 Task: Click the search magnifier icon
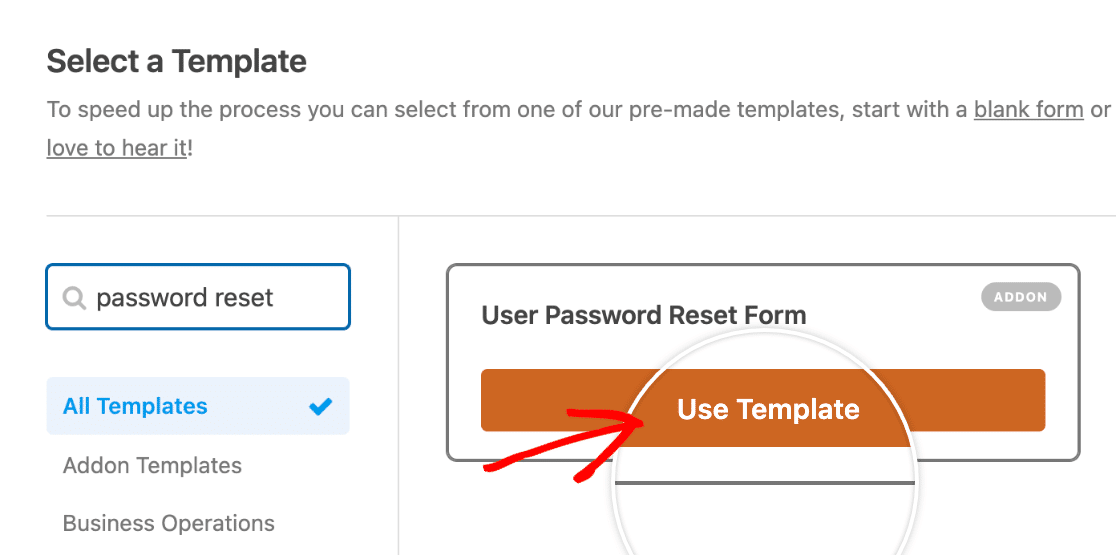(x=73, y=298)
